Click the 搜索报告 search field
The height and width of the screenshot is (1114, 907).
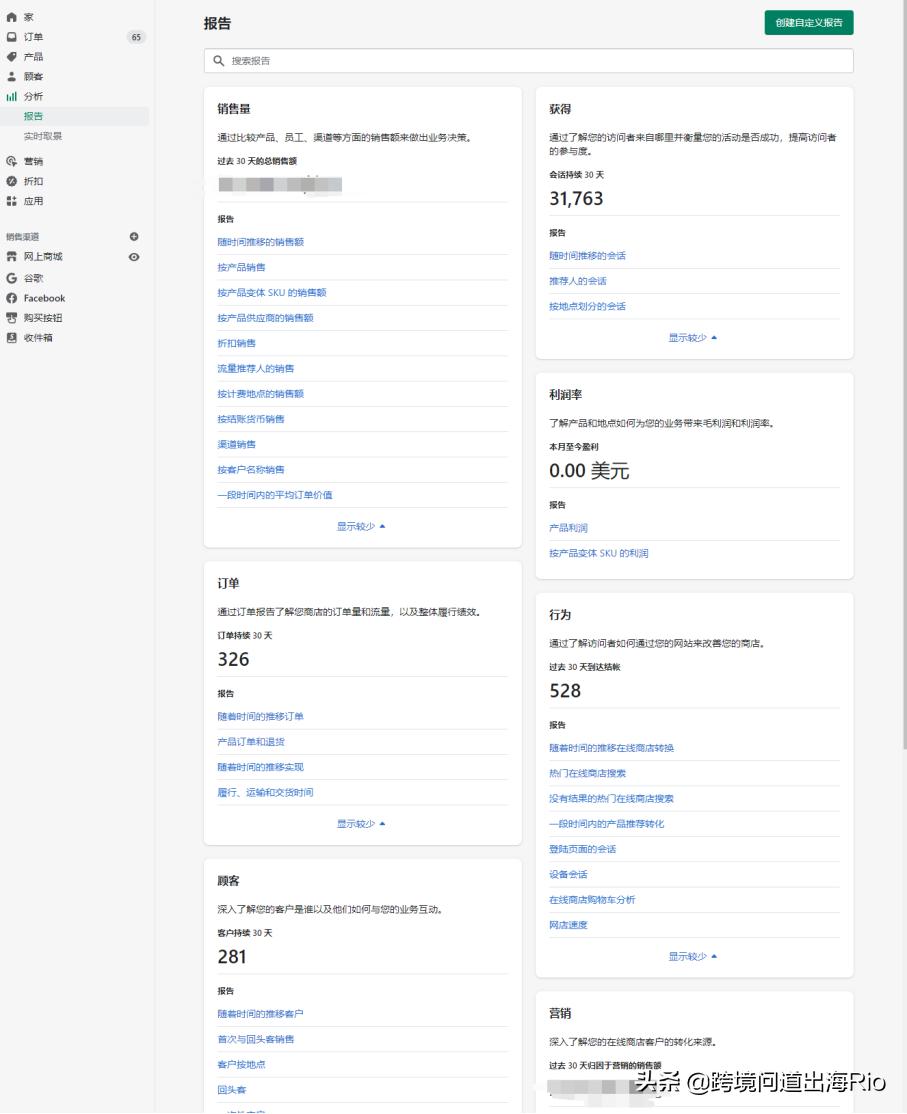point(530,61)
